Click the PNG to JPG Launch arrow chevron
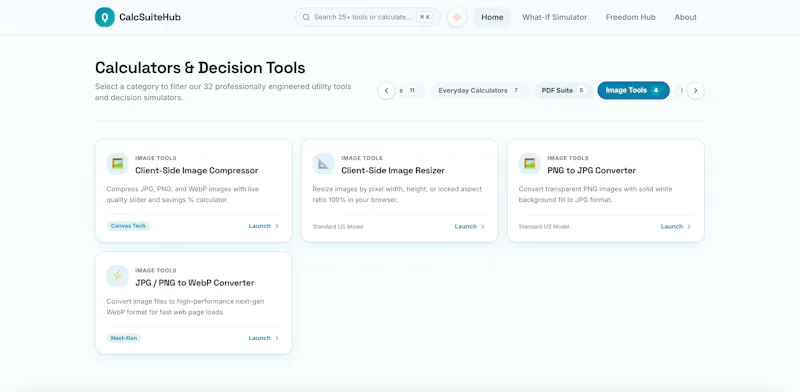 [x=689, y=226]
